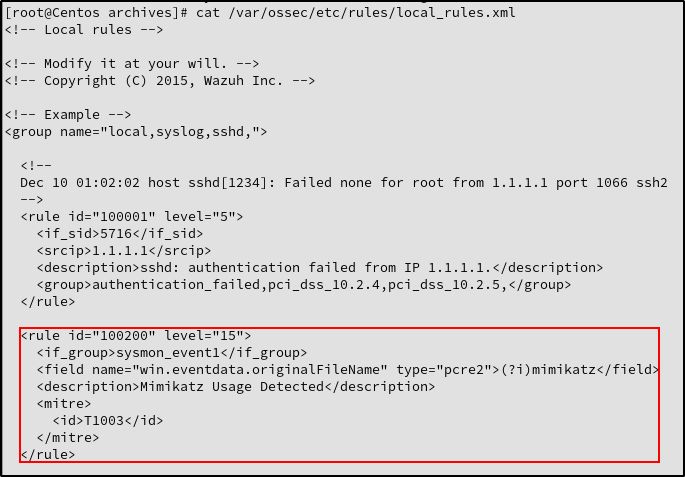Viewport: 685px width, 477px height.
Task: Click the sshd Failed none sample log line
Action: coord(344,183)
